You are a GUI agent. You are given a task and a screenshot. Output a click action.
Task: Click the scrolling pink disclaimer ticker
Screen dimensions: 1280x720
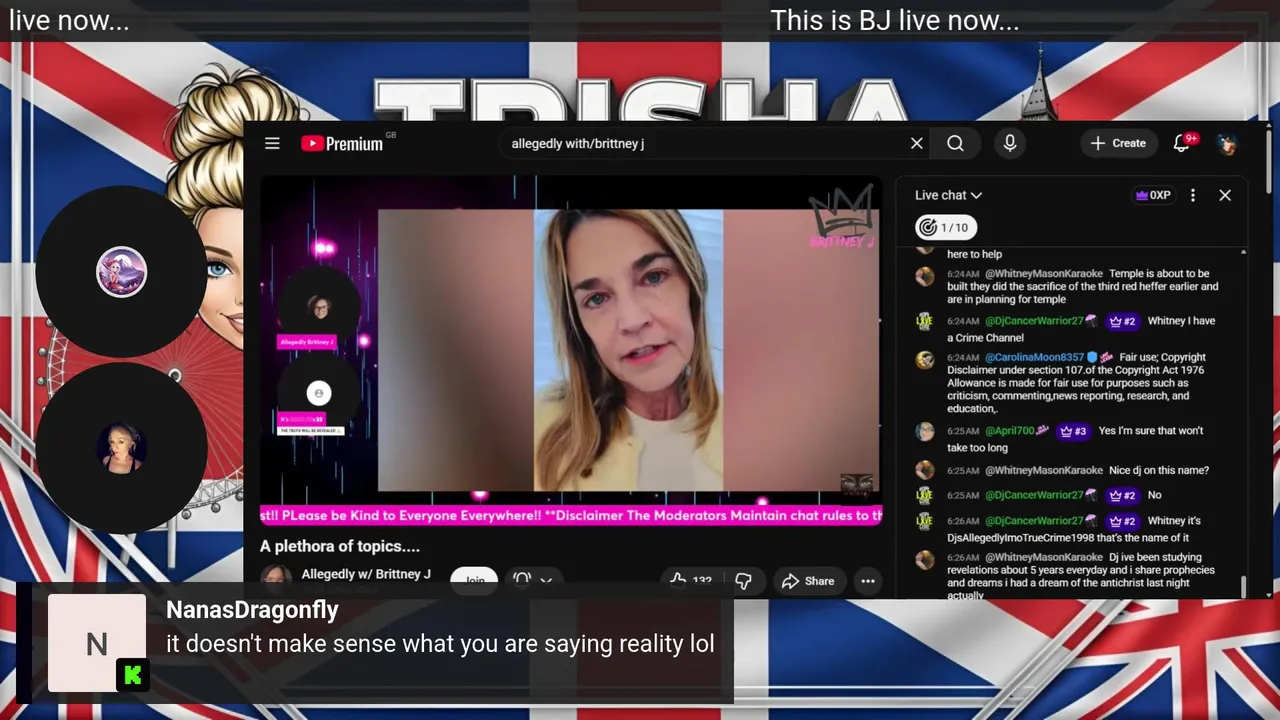pyautogui.click(x=571, y=516)
